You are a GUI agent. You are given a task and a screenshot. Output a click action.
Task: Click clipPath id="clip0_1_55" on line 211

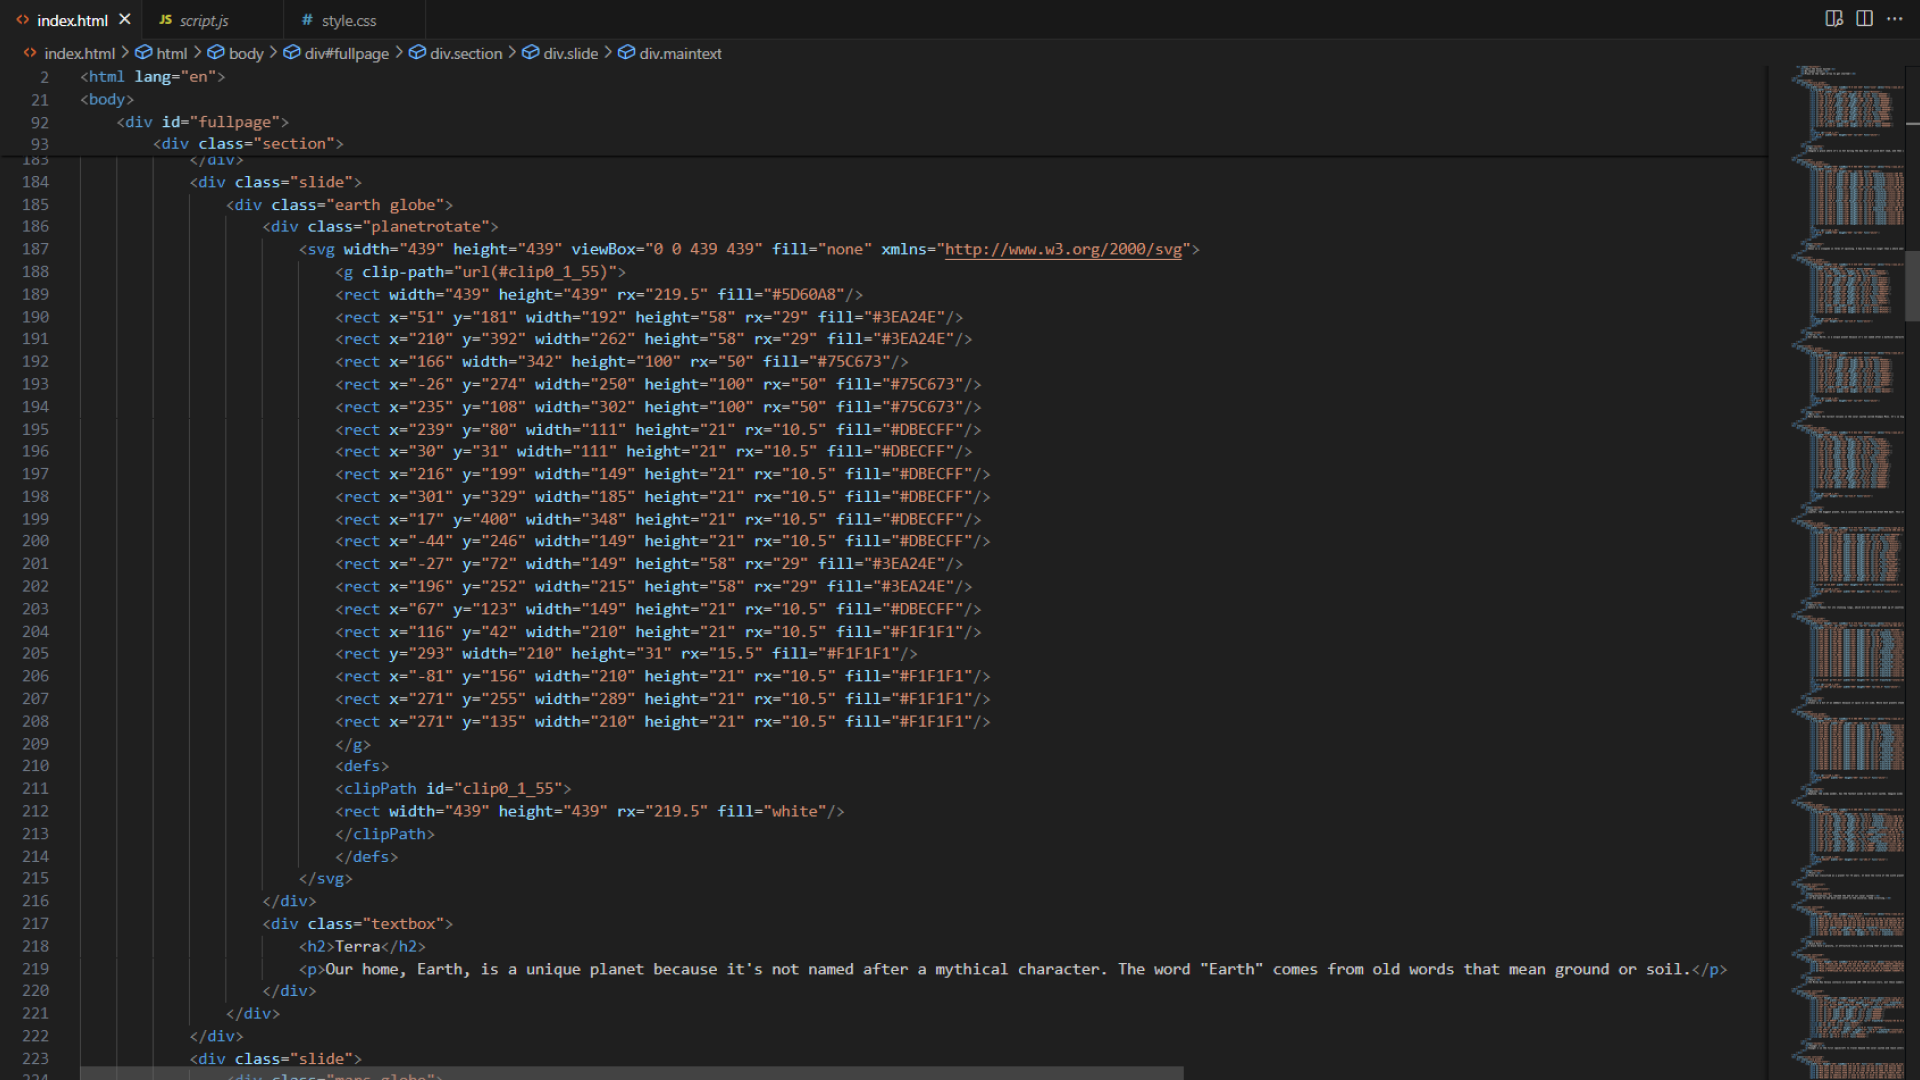(x=453, y=789)
